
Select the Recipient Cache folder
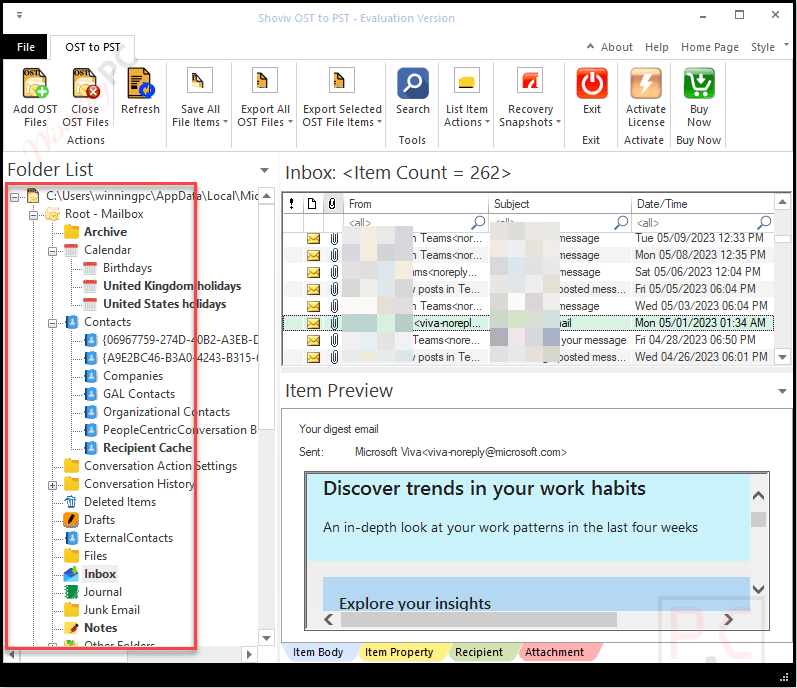[x=147, y=448]
